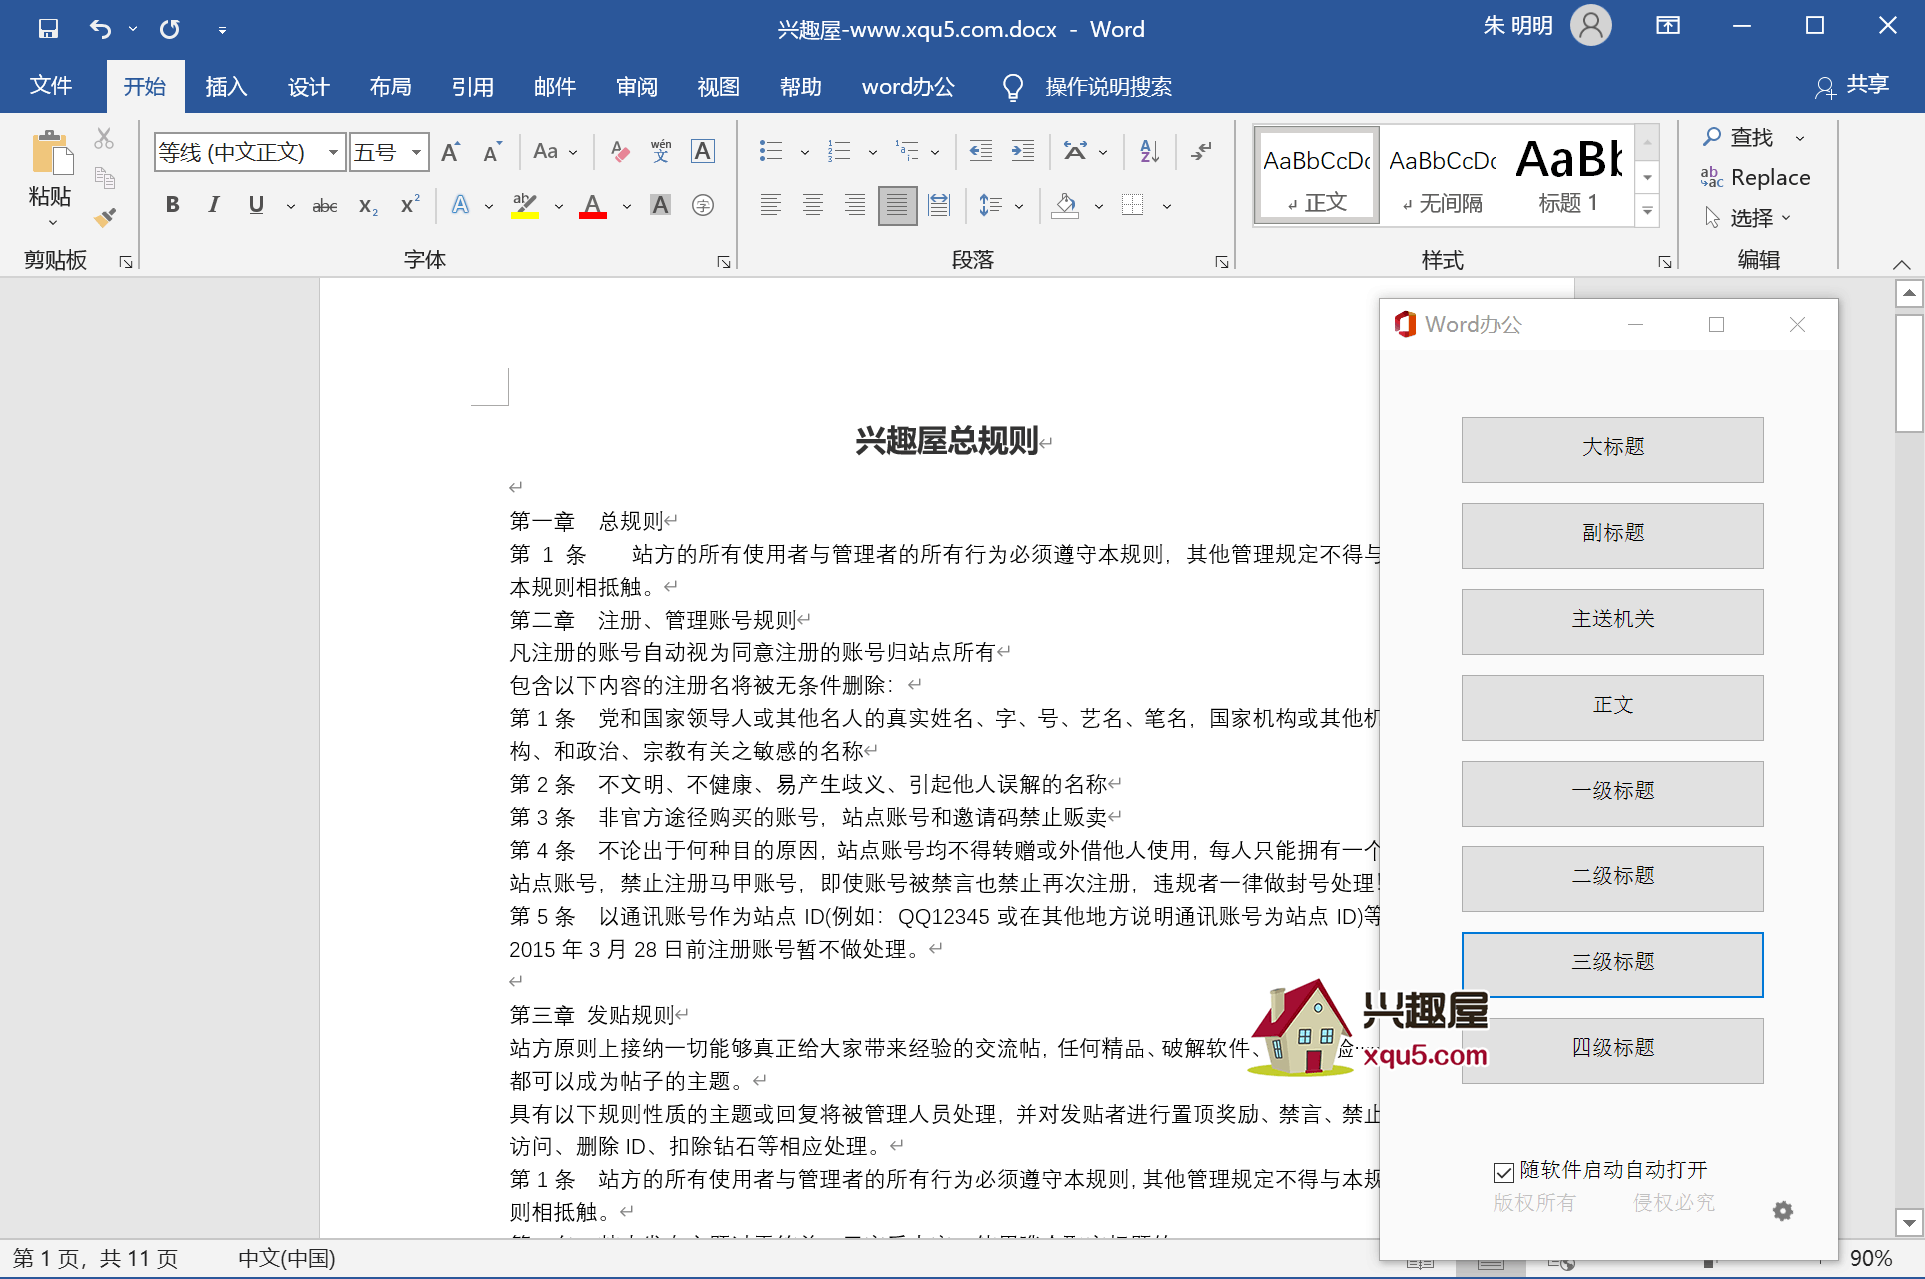Screen dimensions: 1925x1279
Task: Collapse the ribbon with the chevron
Action: tap(1901, 265)
